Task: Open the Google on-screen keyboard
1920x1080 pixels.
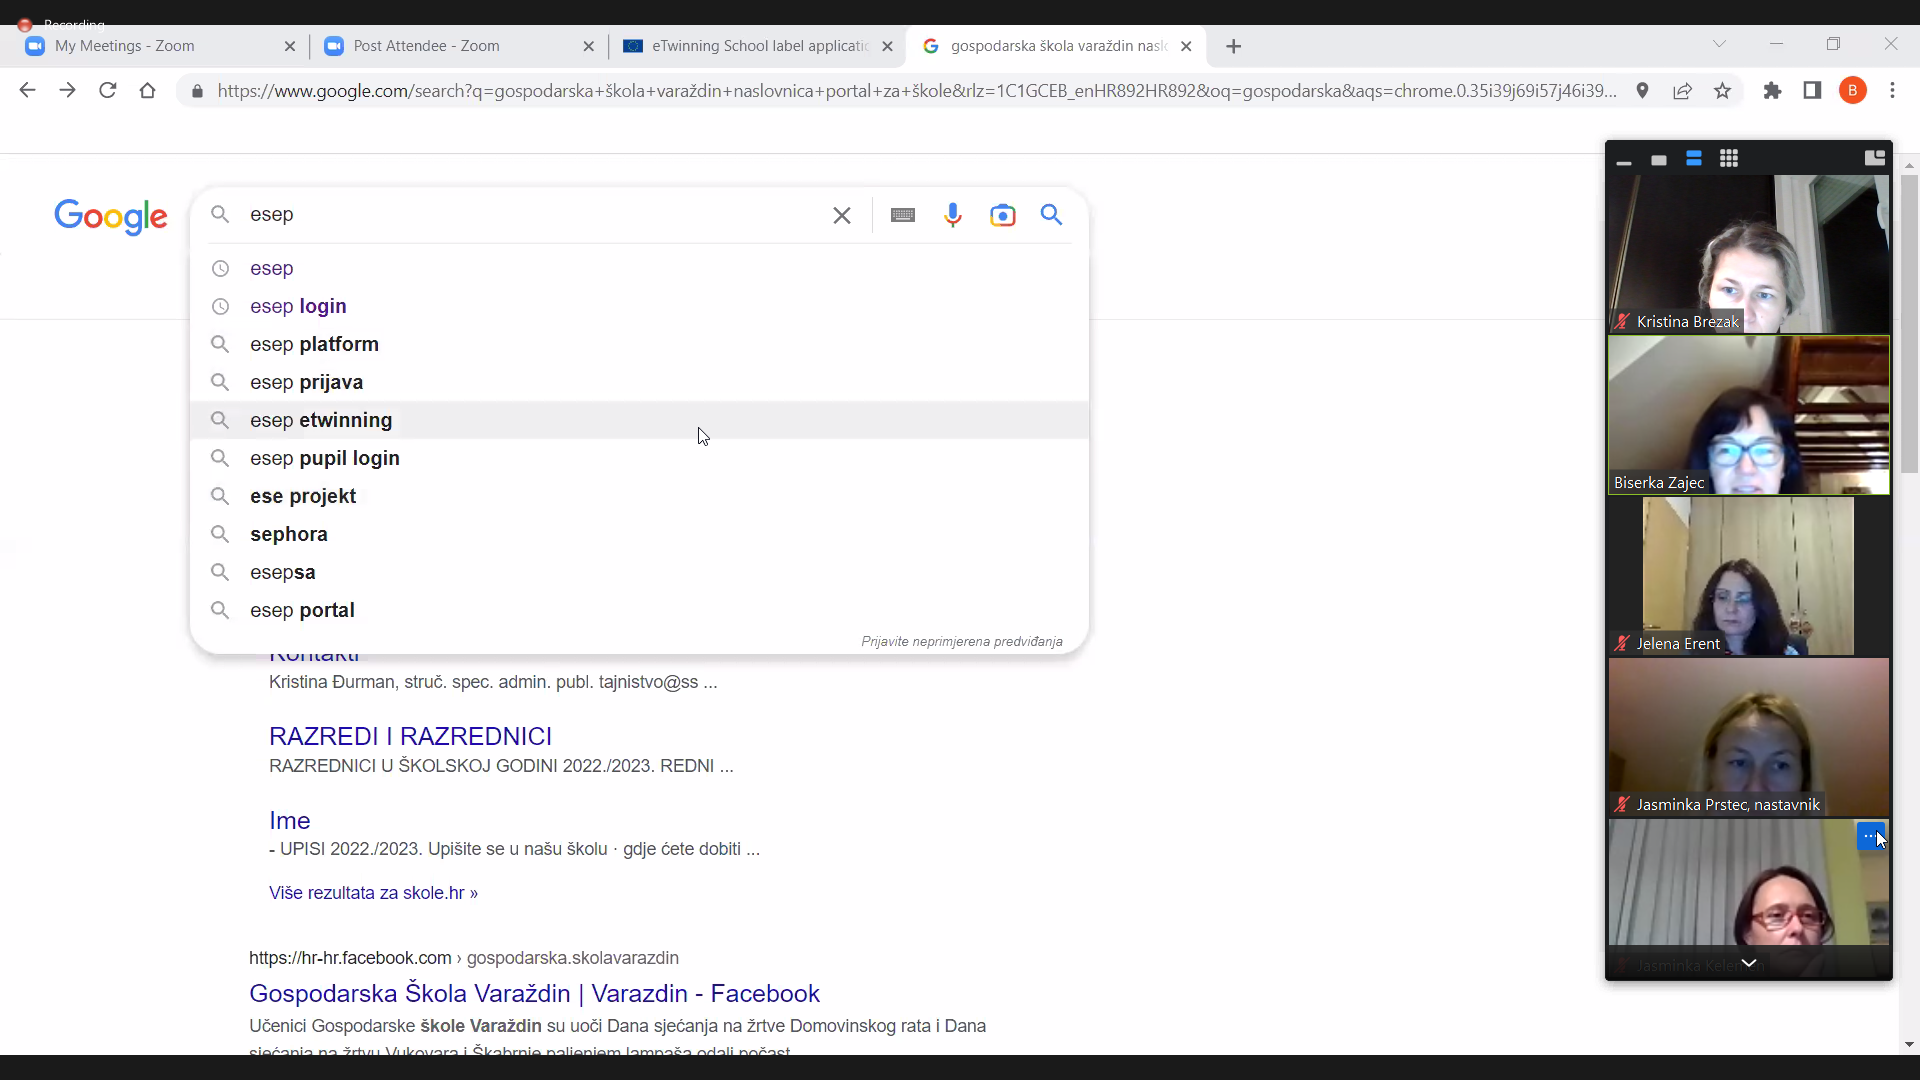Action: 903,215
